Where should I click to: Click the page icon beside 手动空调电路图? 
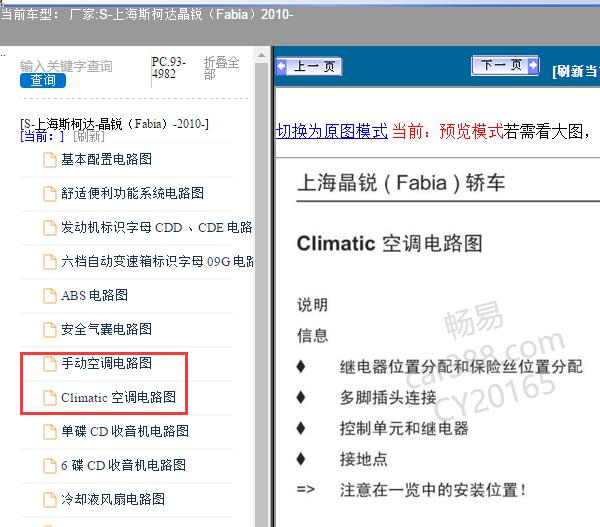(x=50, y=364)
